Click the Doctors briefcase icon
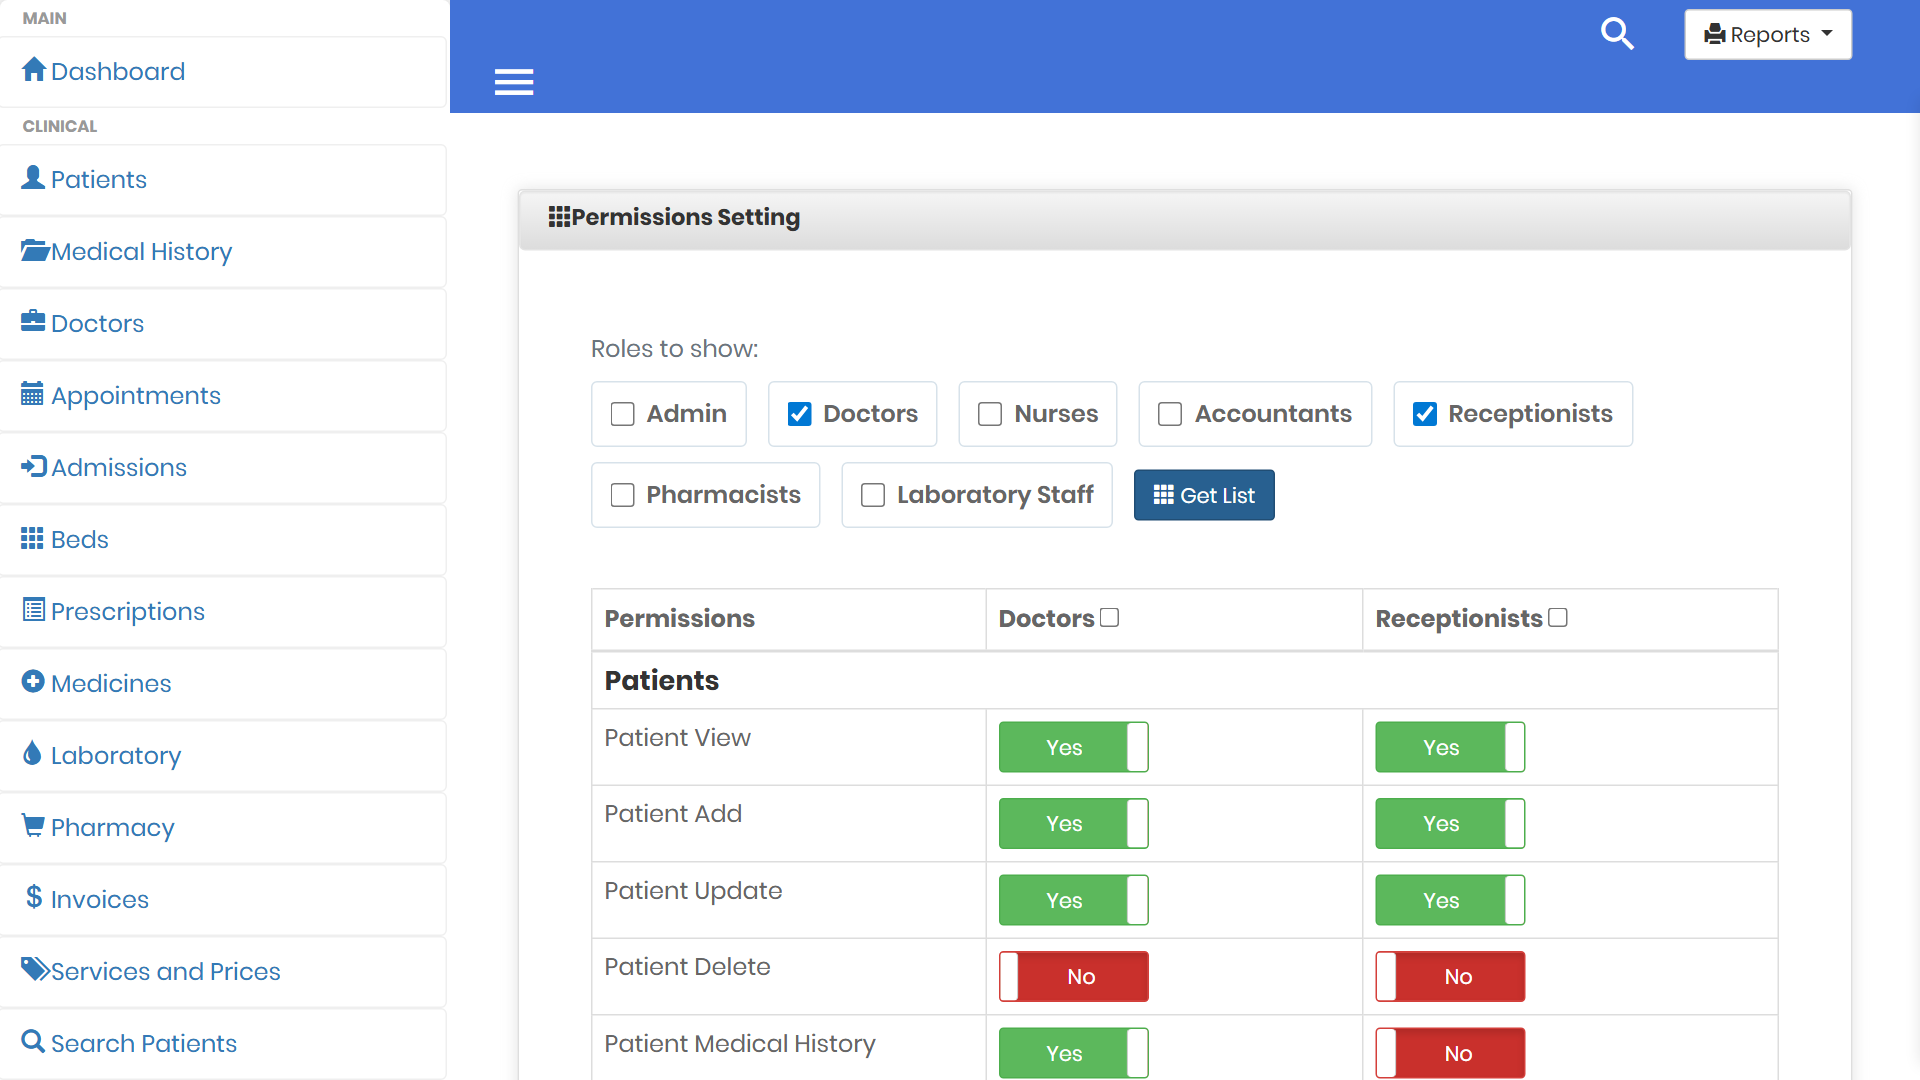This screenshot has height=1080, width=1920. click(x=33, y=321)
